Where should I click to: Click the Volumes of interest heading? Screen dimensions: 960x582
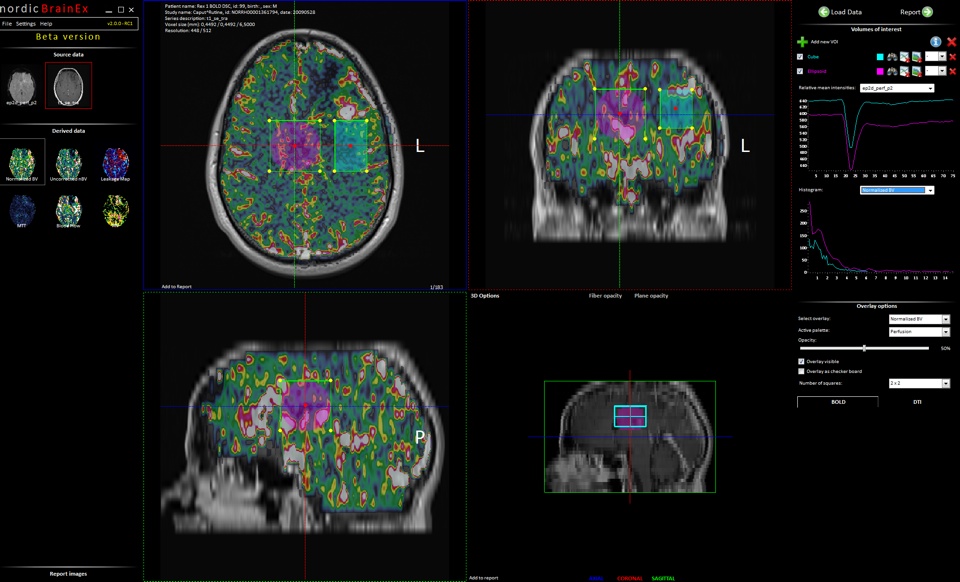coord(876,29)
